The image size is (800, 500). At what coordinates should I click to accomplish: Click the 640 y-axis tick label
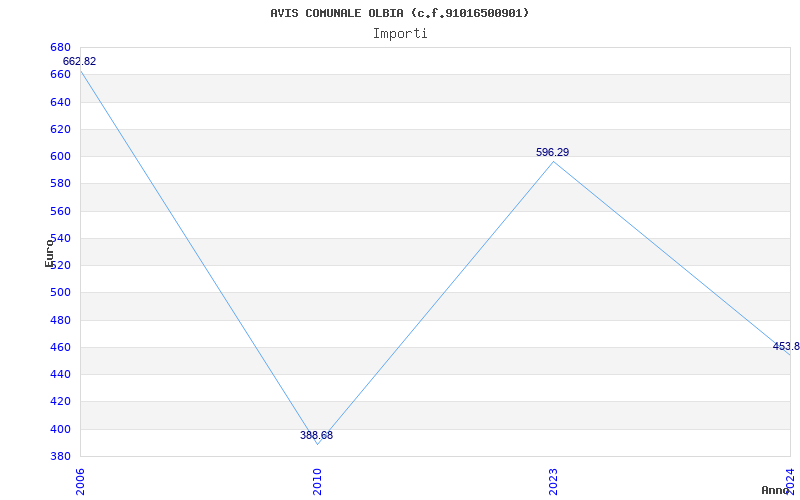coord(60,102)
